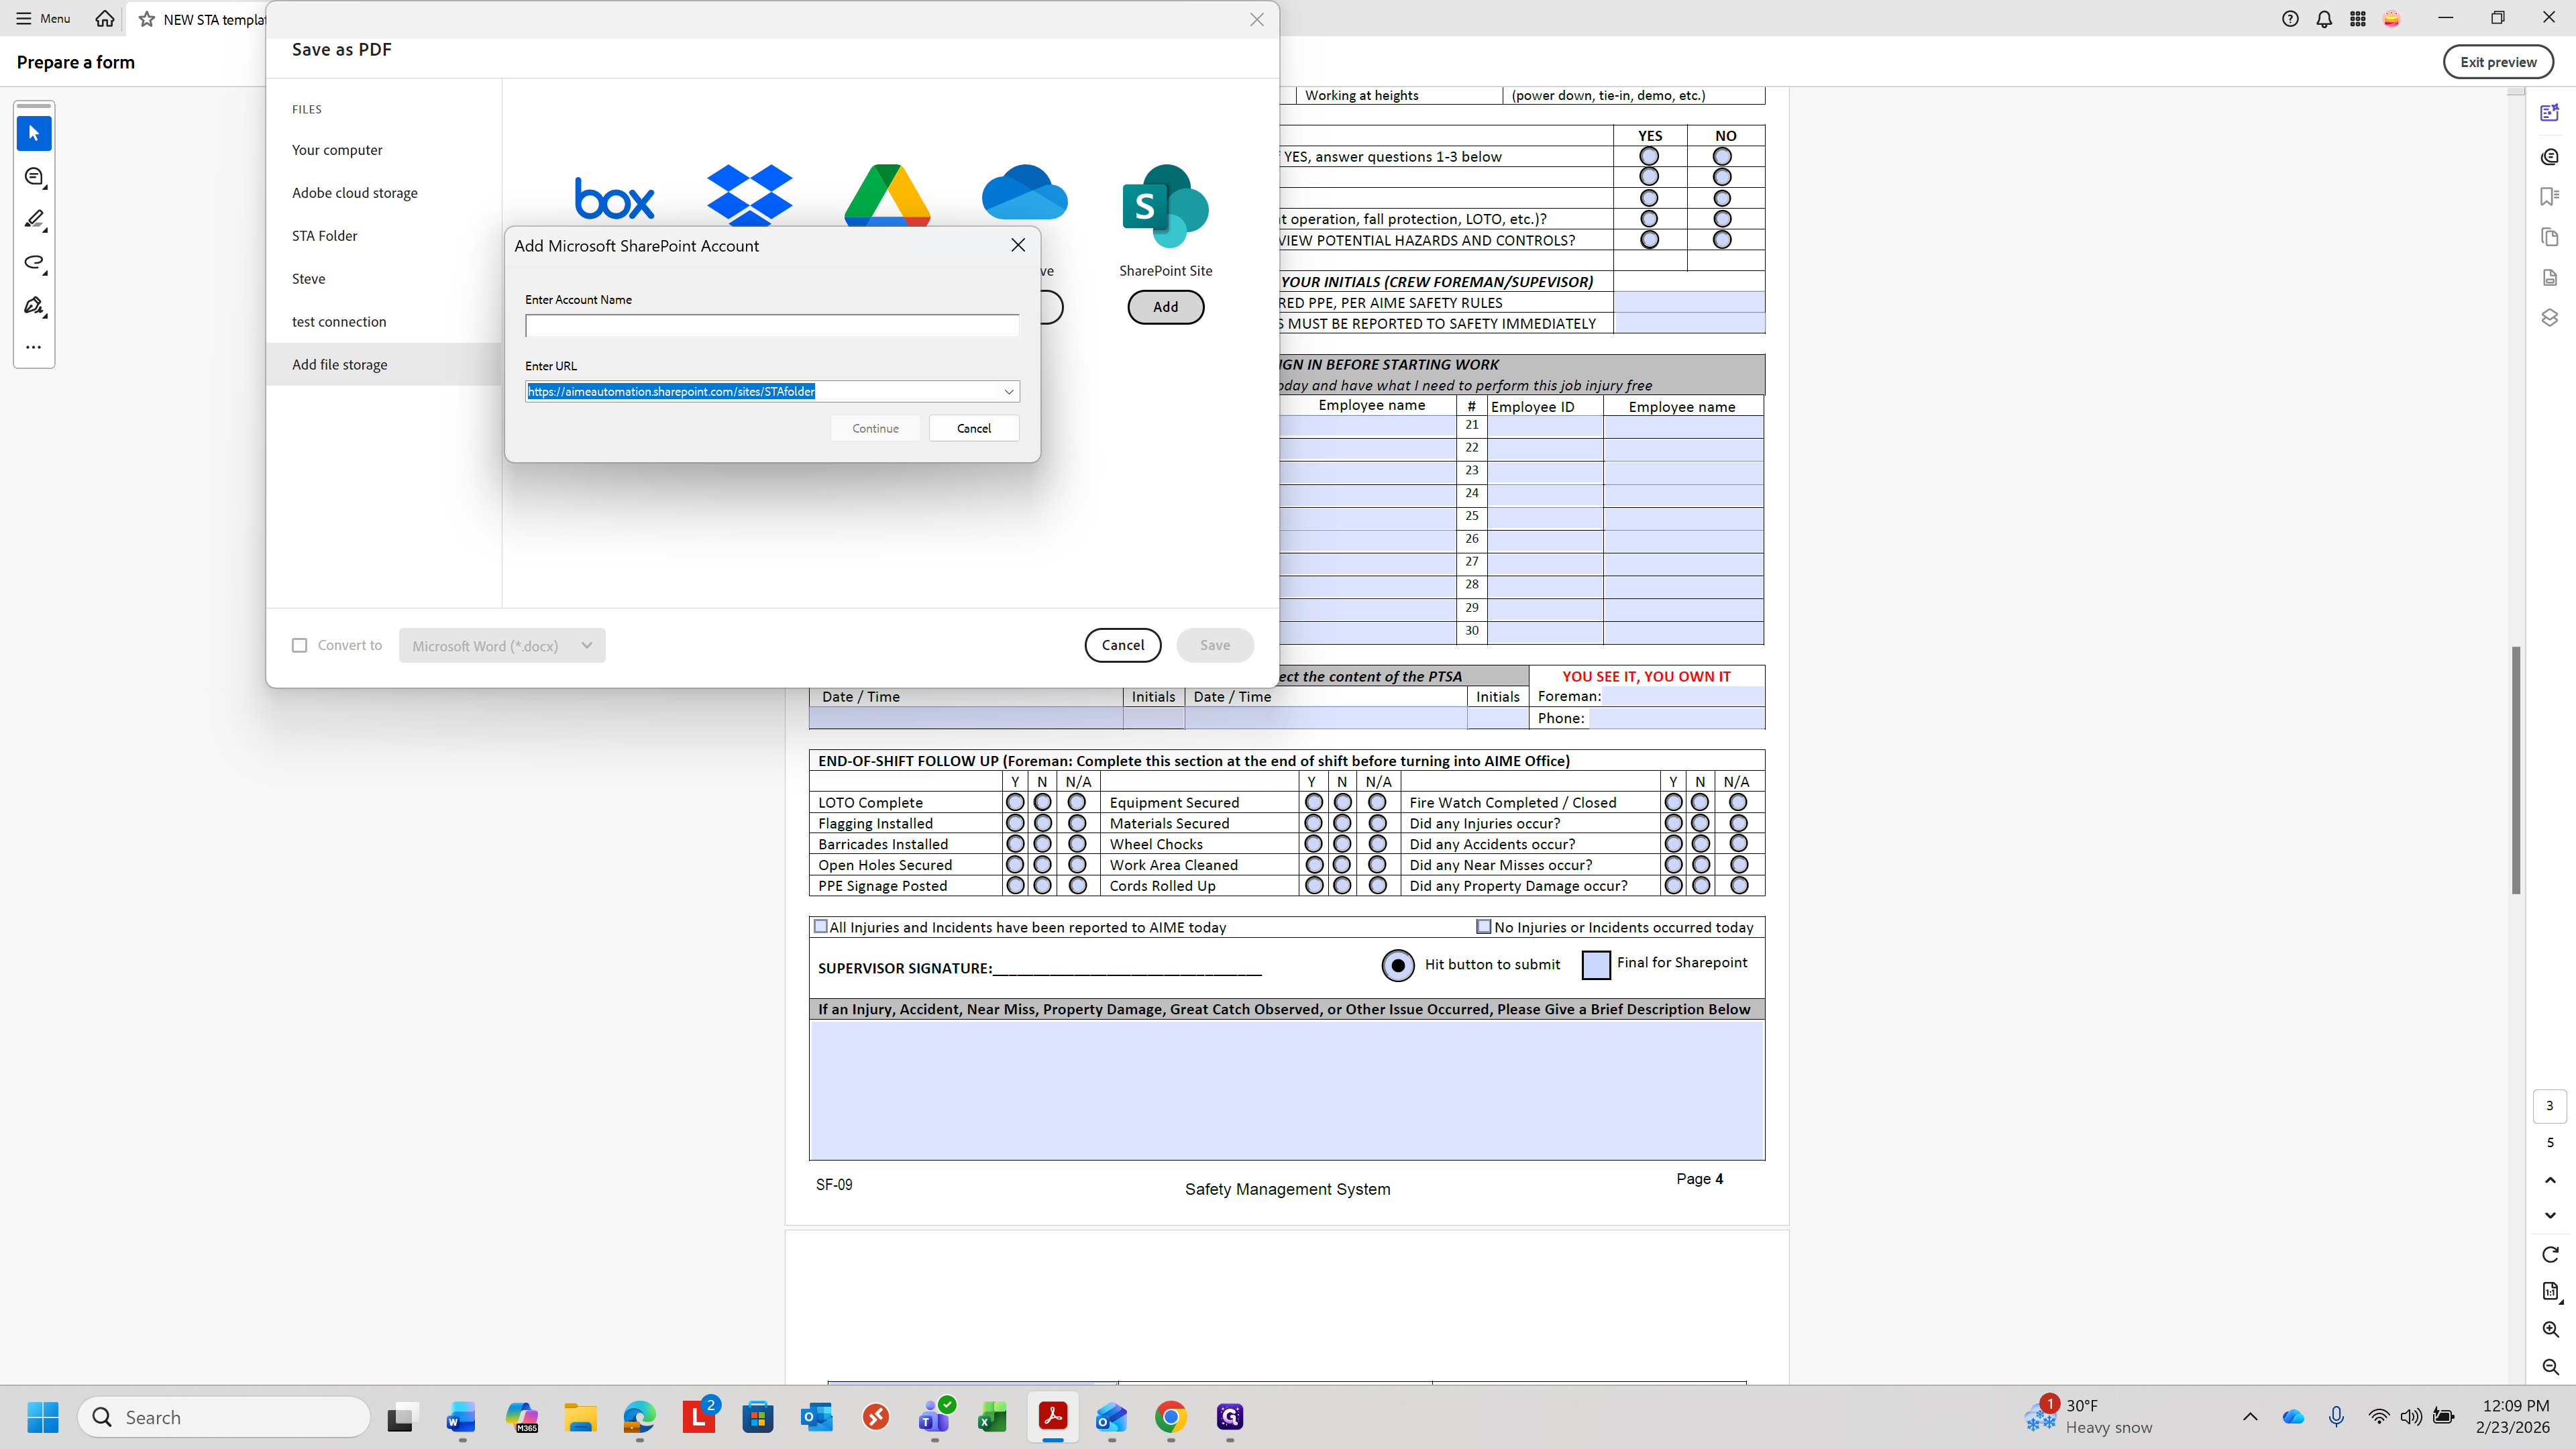Click the SharePoint Site logo icon
The width and height of the screenshot is (2576, 1449).
click(x=1165, y=206)
